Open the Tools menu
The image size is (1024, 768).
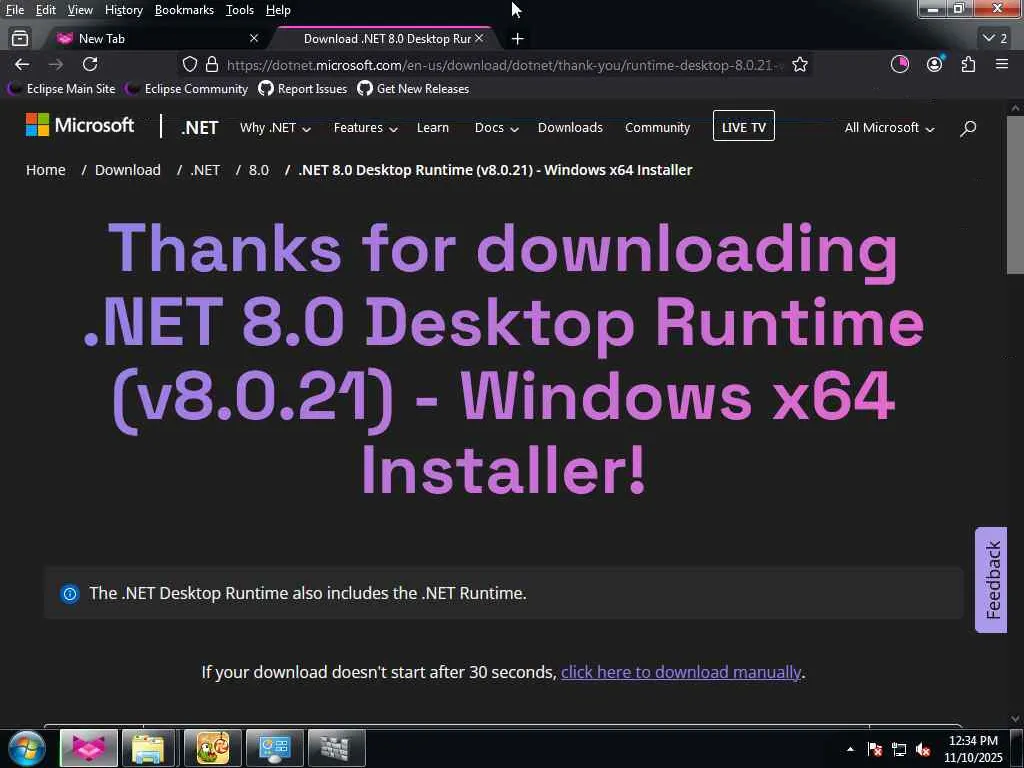coord(240,10)
